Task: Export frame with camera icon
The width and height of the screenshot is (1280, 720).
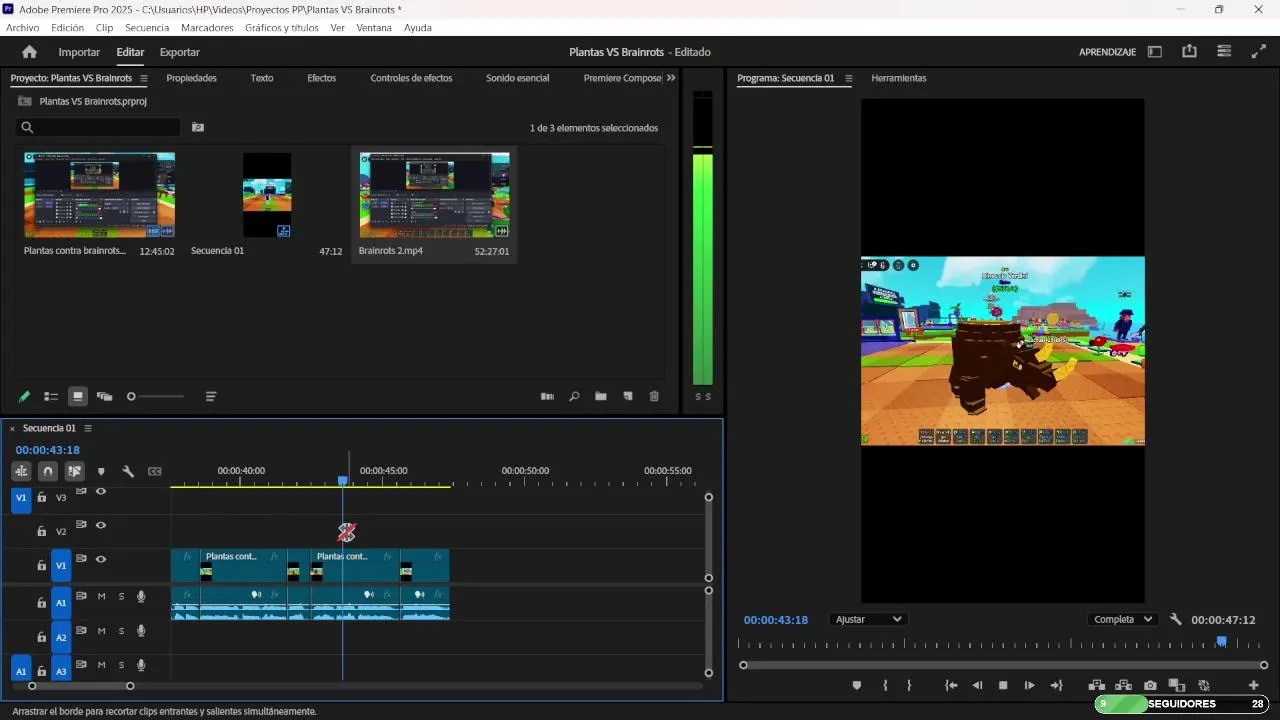Action: 1150,686
